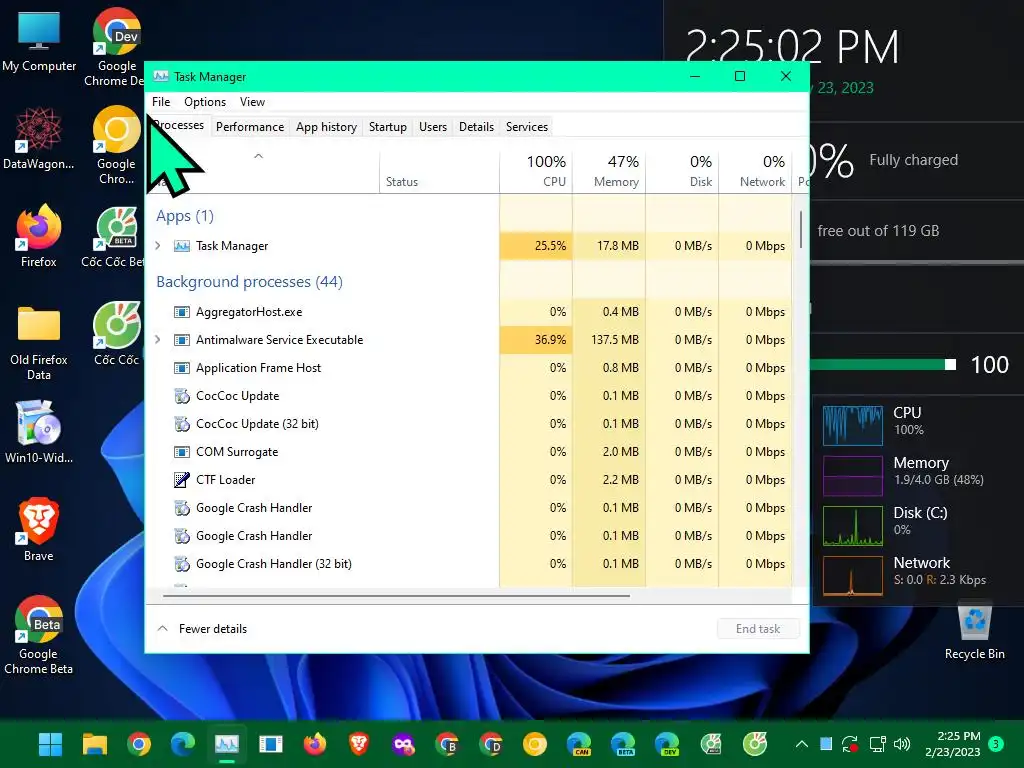Click the 137.5 MB memory cell
1024x768 pixels.
click(x=609, y=340)
